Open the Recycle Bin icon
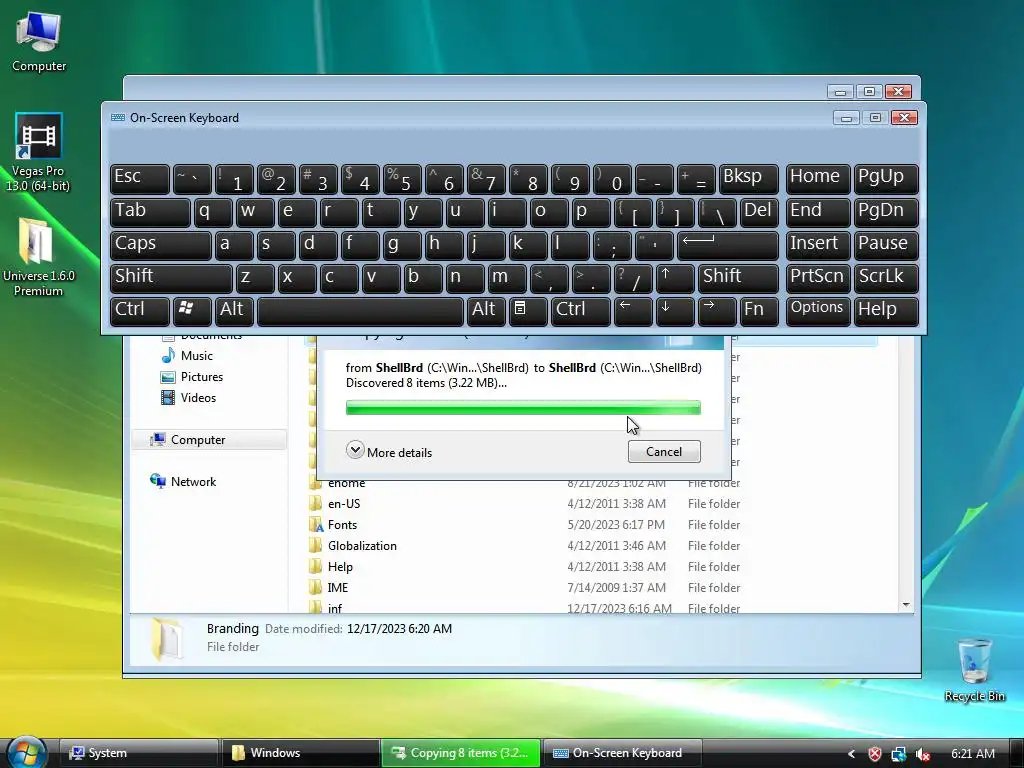This screenshot has width=1024, height=768. point(974,670)
